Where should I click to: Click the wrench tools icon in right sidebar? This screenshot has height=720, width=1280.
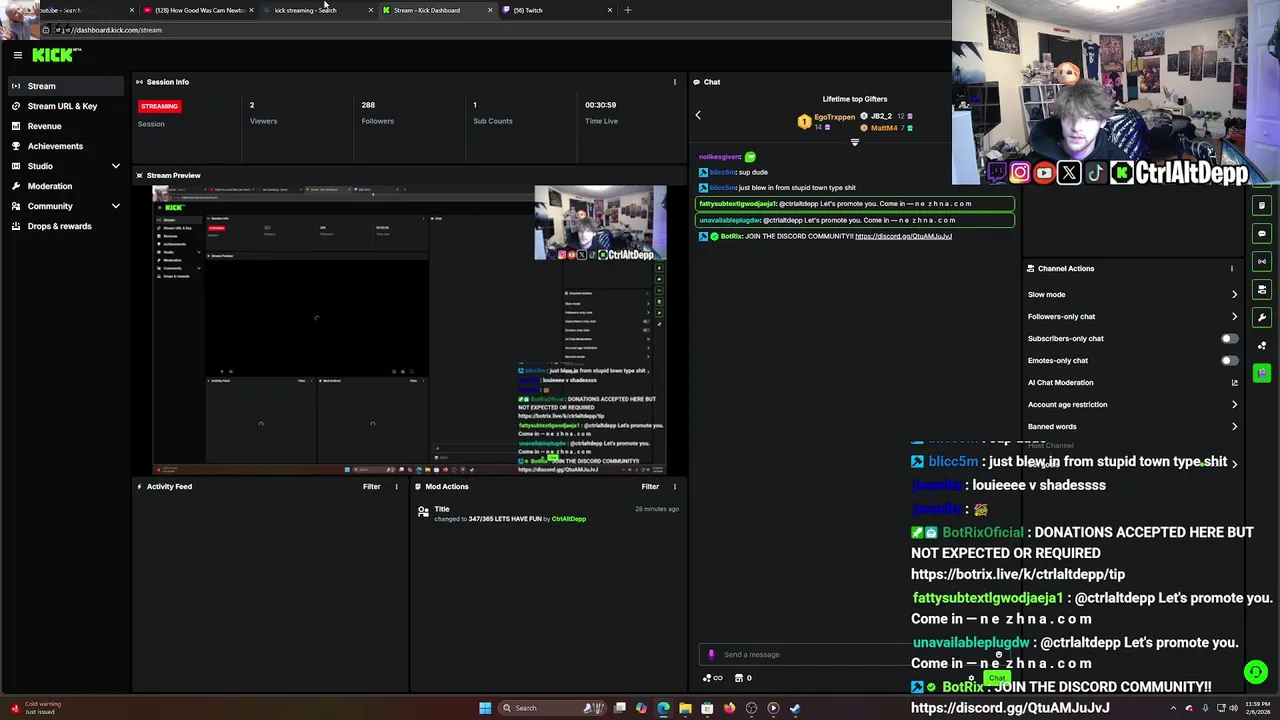coord(1262,317)
